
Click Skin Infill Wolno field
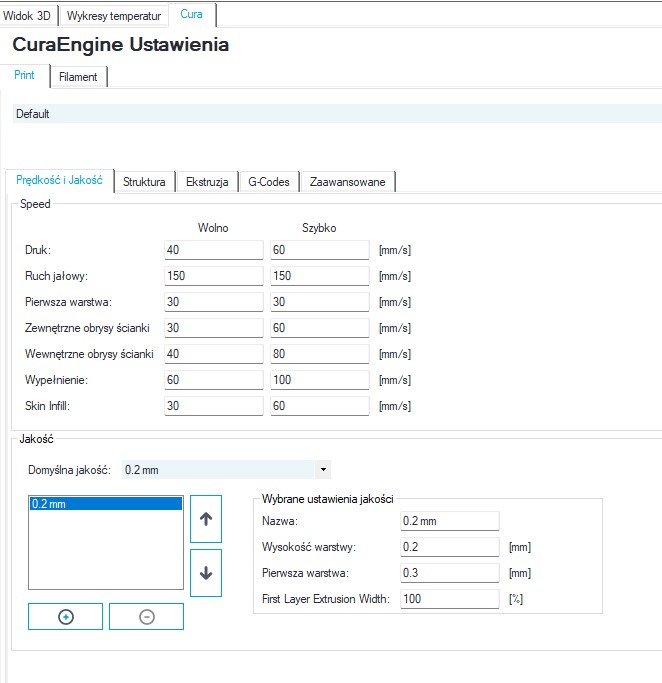click(x=214, y=406)
